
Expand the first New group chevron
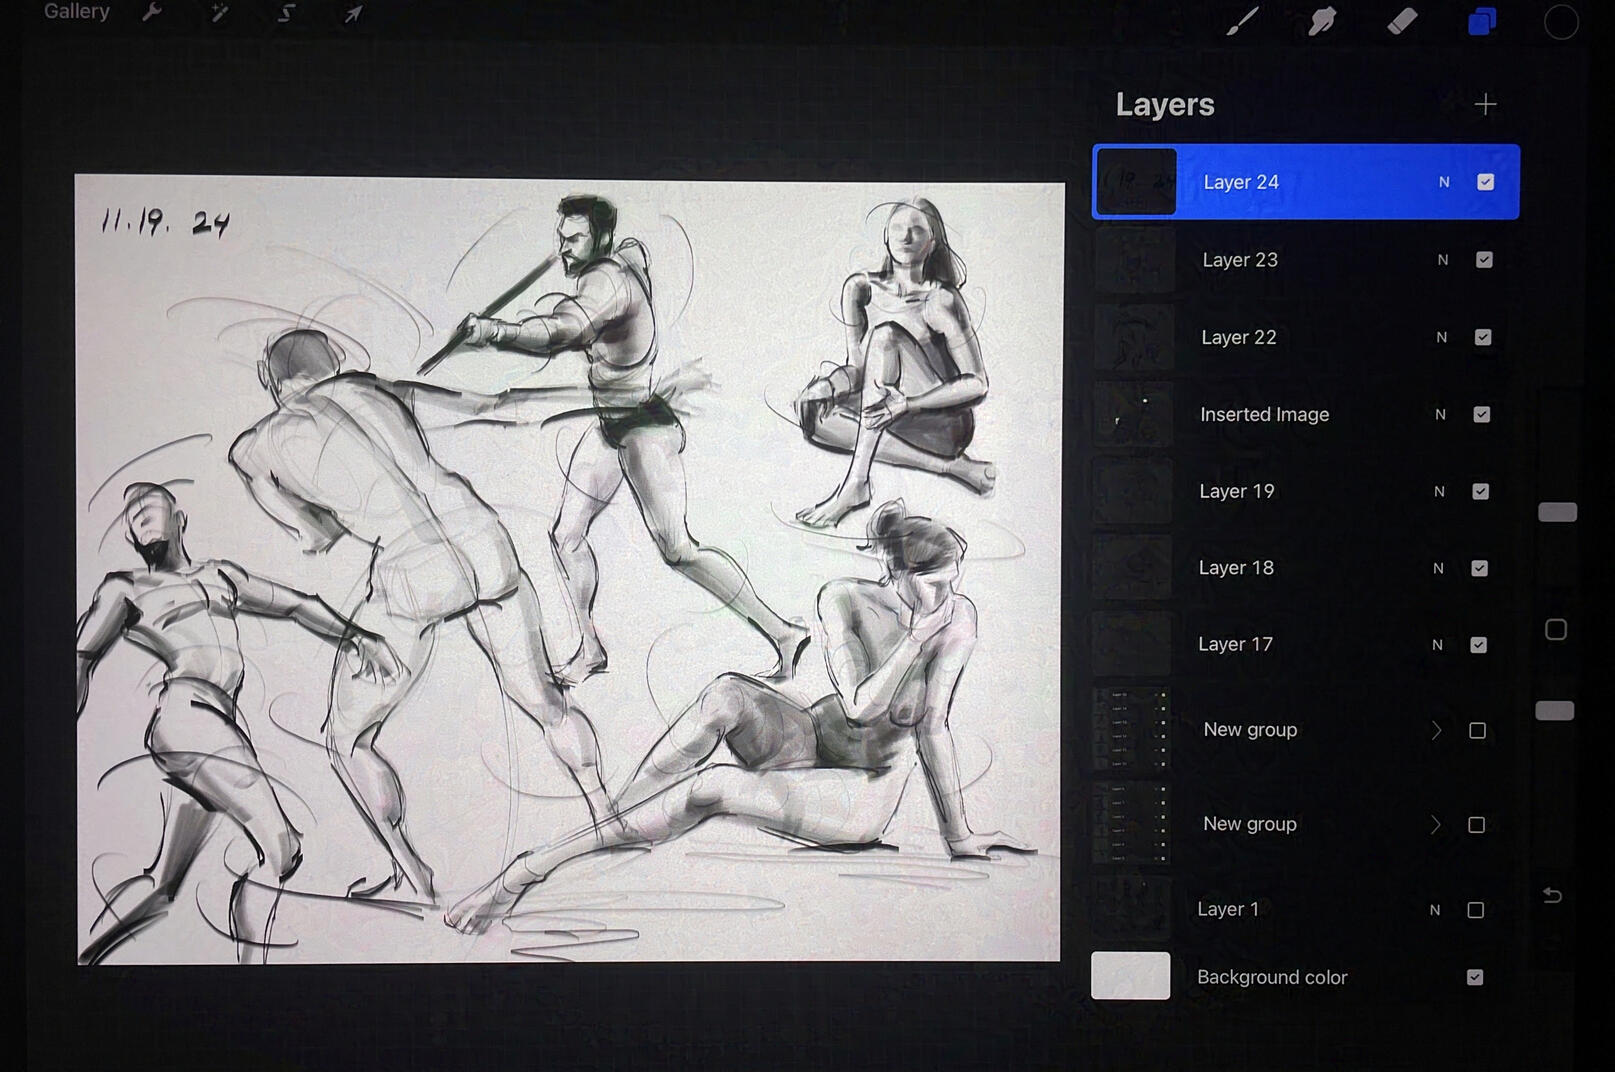(1436, 731)
